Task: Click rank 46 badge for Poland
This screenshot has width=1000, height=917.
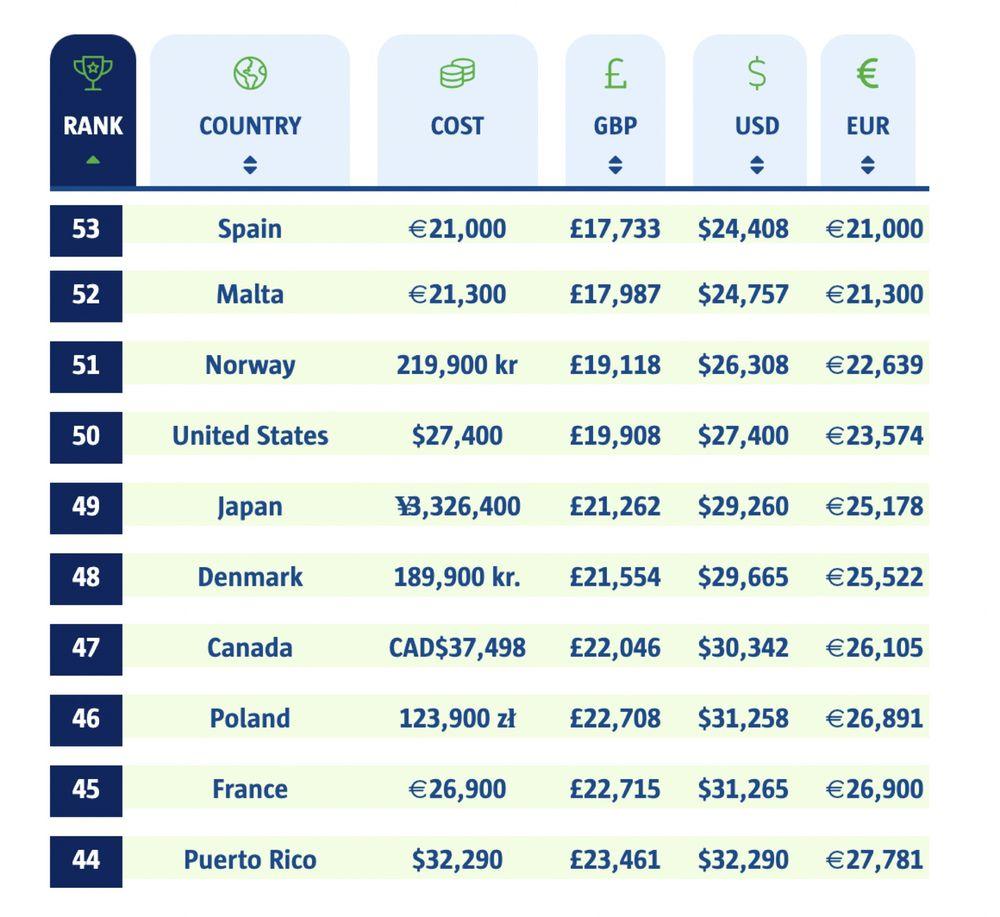Action: click(86, 719)
